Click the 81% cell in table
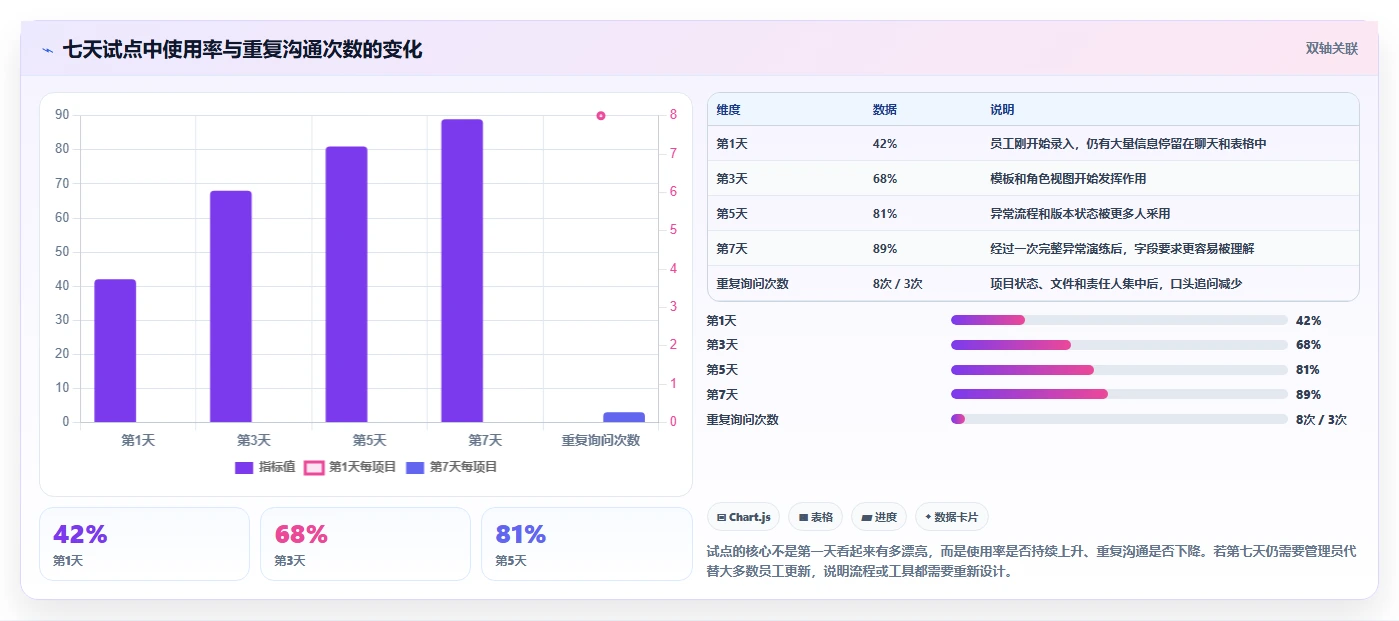 884,214
